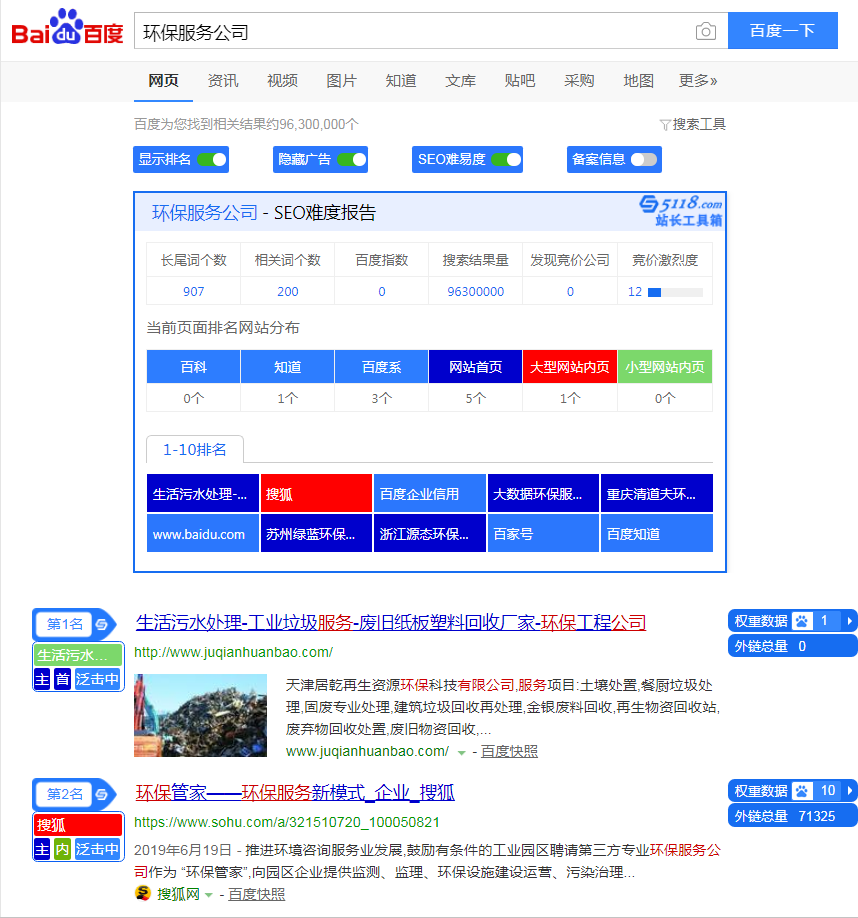Click first result's 外链总量 badge
Image resolution: width=858 pixels, height=918 pixels.
[792, 646]
